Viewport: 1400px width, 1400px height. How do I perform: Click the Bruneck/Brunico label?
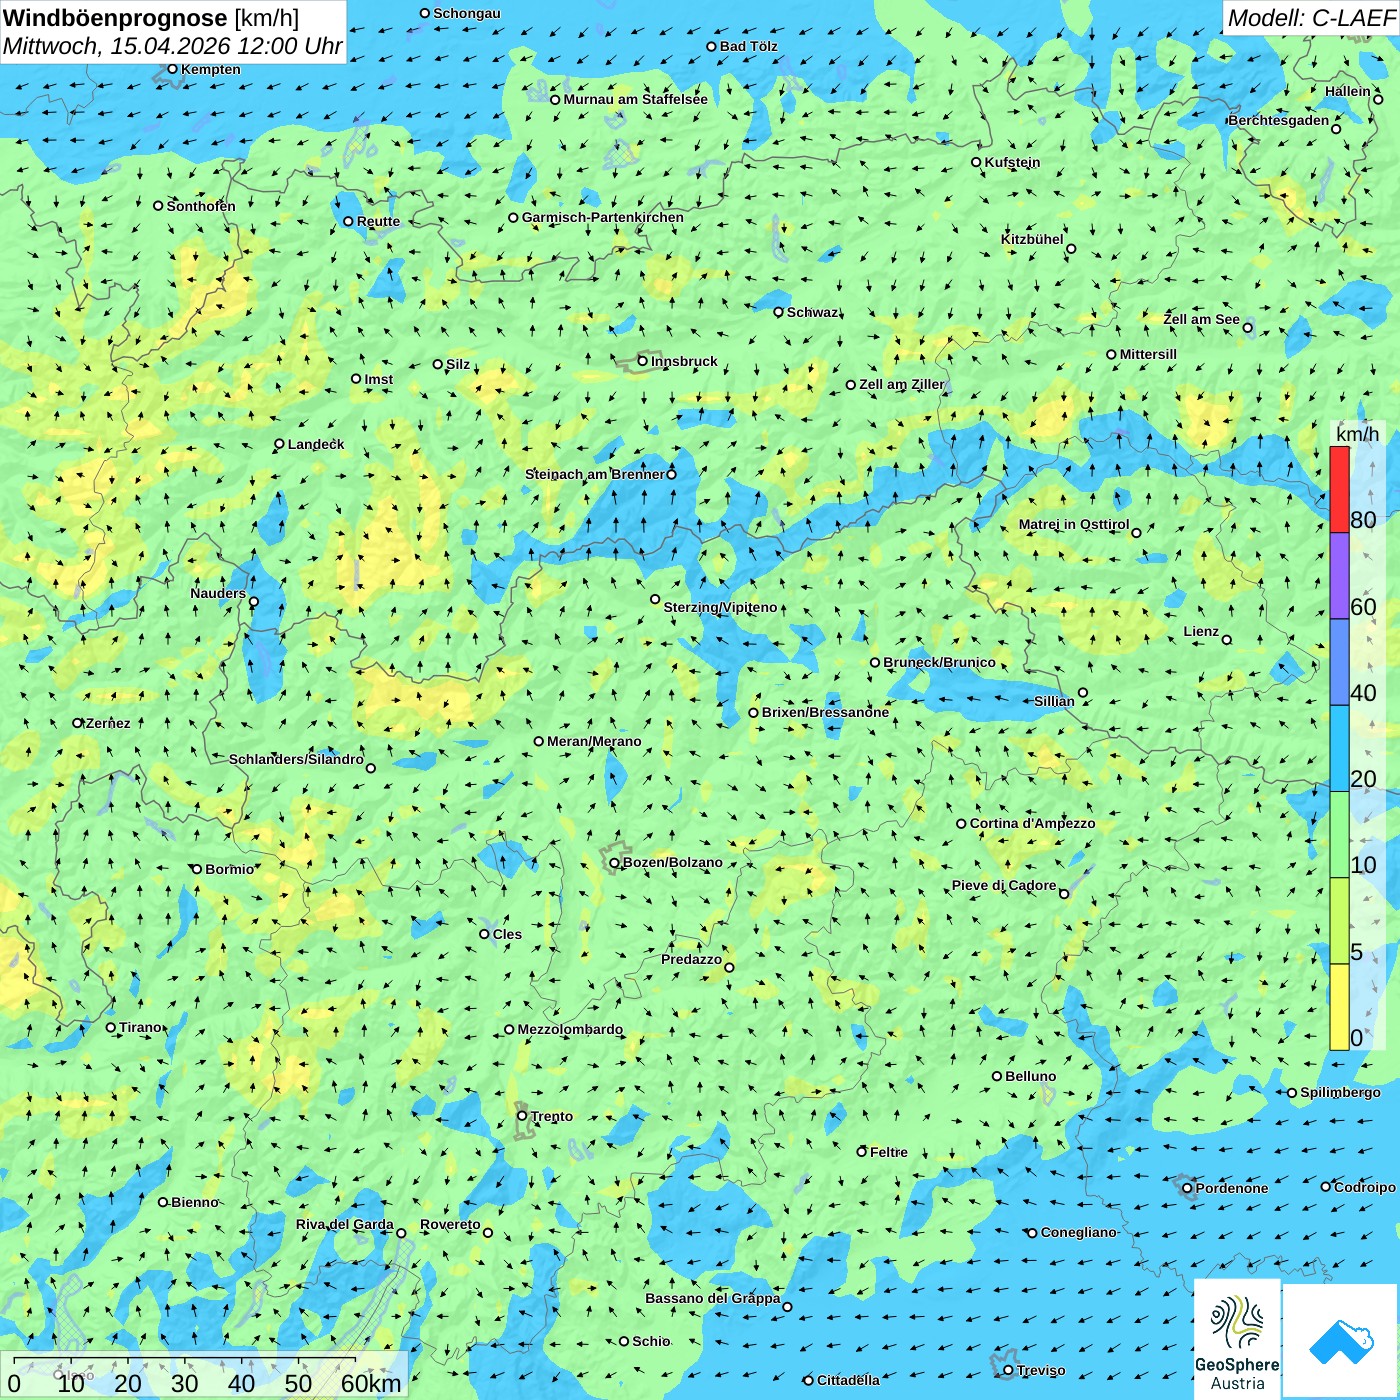pyautogui.click(x=939, y=662)
